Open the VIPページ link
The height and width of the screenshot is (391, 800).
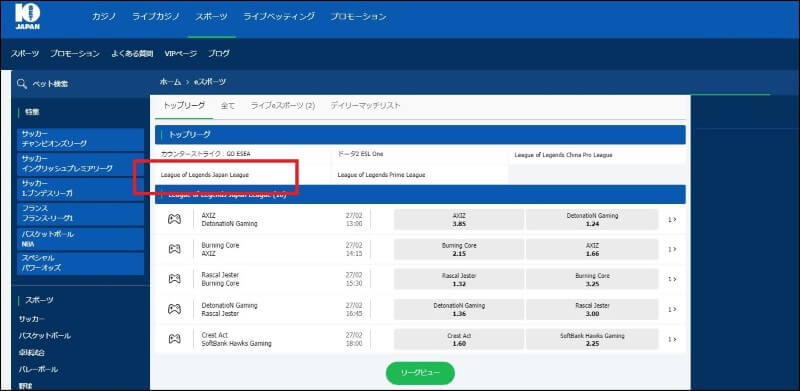click(181, 54)
